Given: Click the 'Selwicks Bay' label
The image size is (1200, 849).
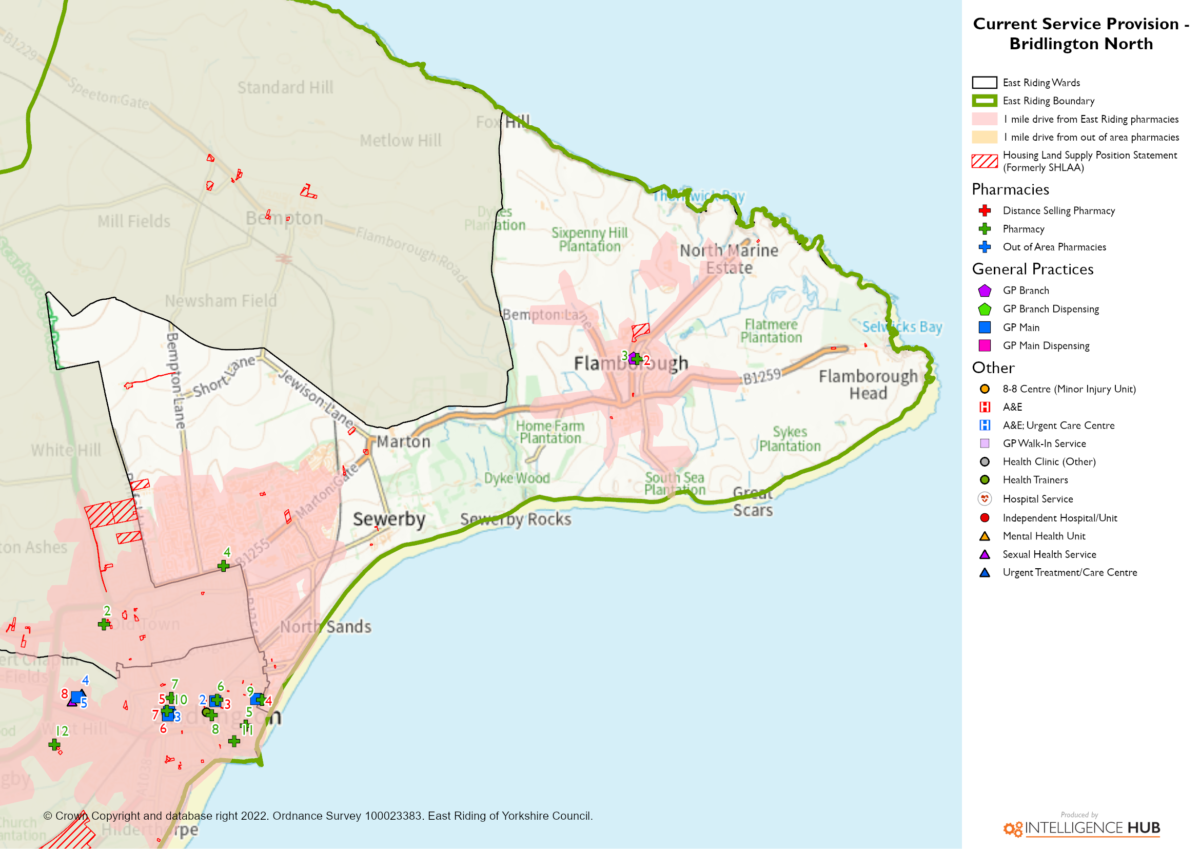Looking at the screenshot, I should 902,327.
